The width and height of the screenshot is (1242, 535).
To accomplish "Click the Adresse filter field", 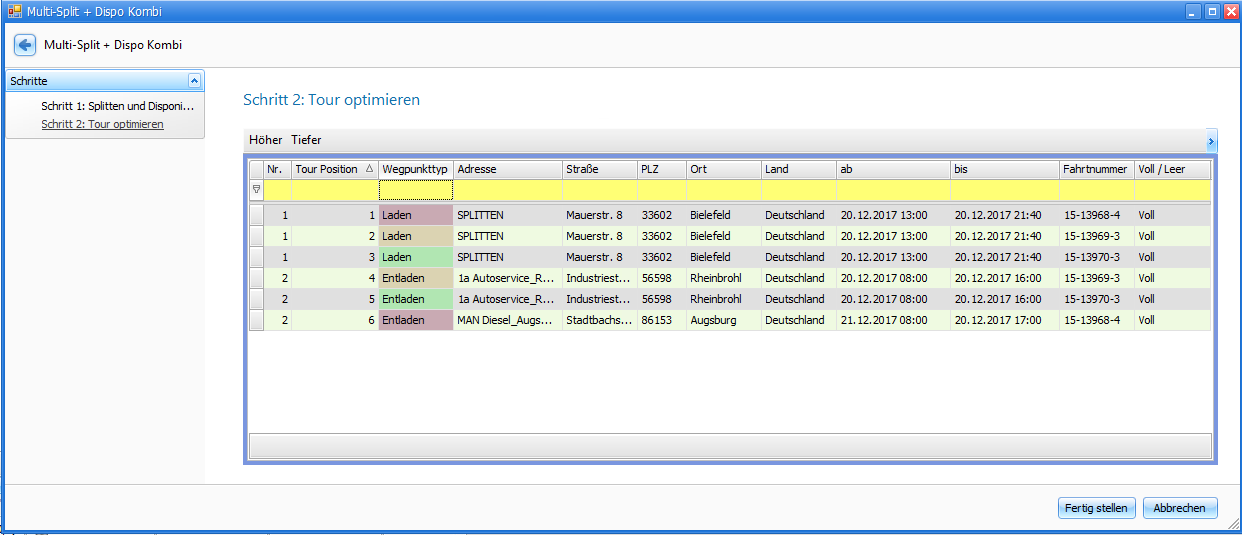I will (x=507, y=190).
